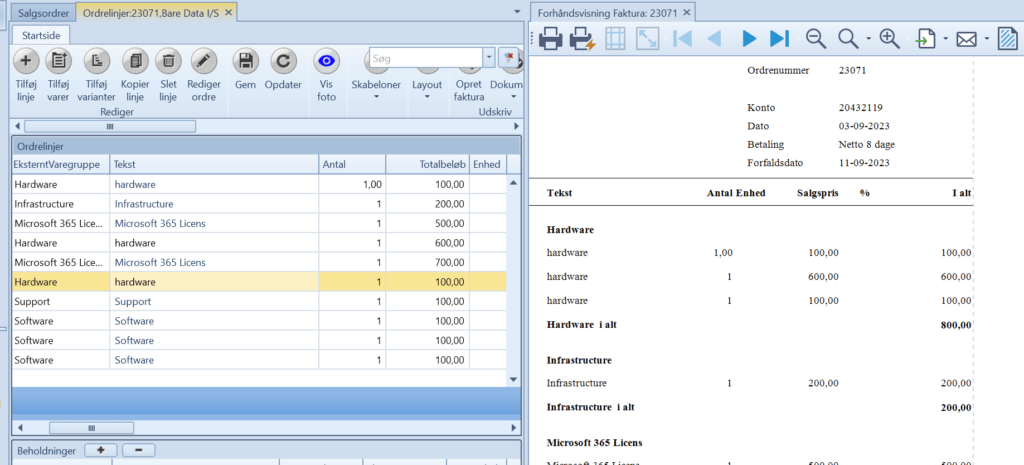Open the Søg search box dropdown arrow
The height and width of the screenshot is (465, 1024).
click(489, 58)
